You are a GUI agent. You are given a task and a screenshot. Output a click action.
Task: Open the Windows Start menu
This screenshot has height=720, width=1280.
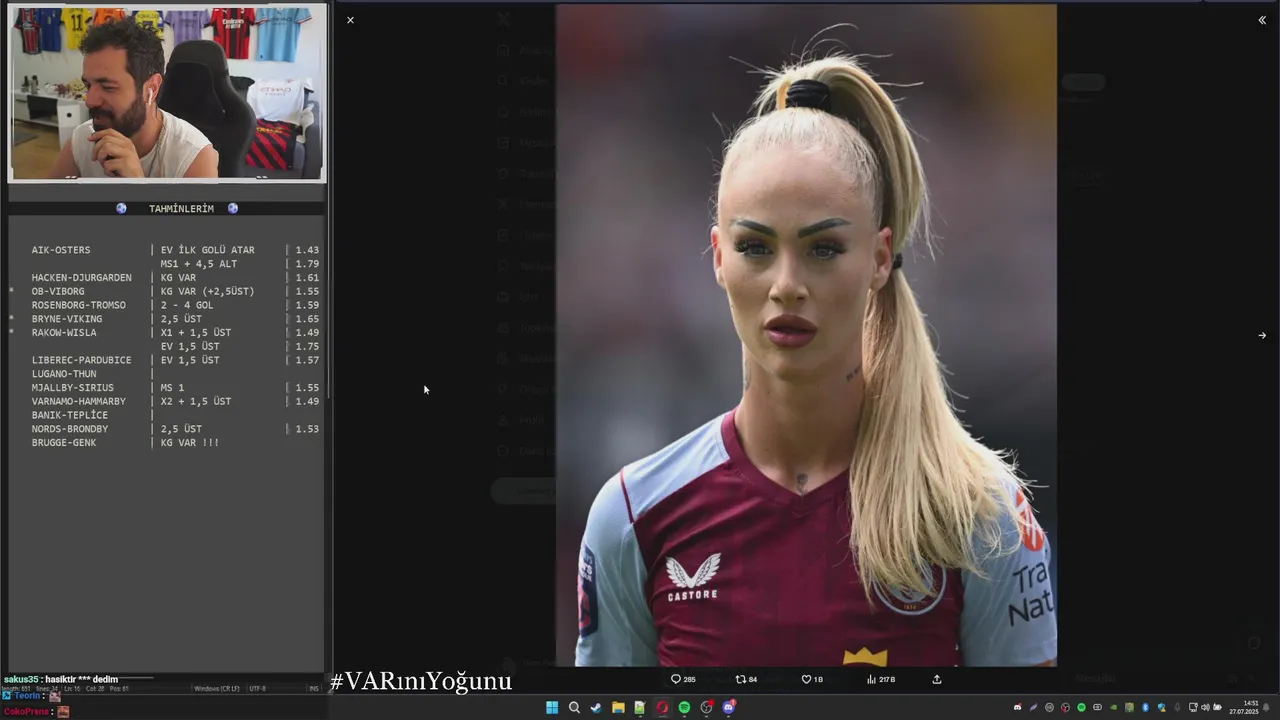(552, 707)
